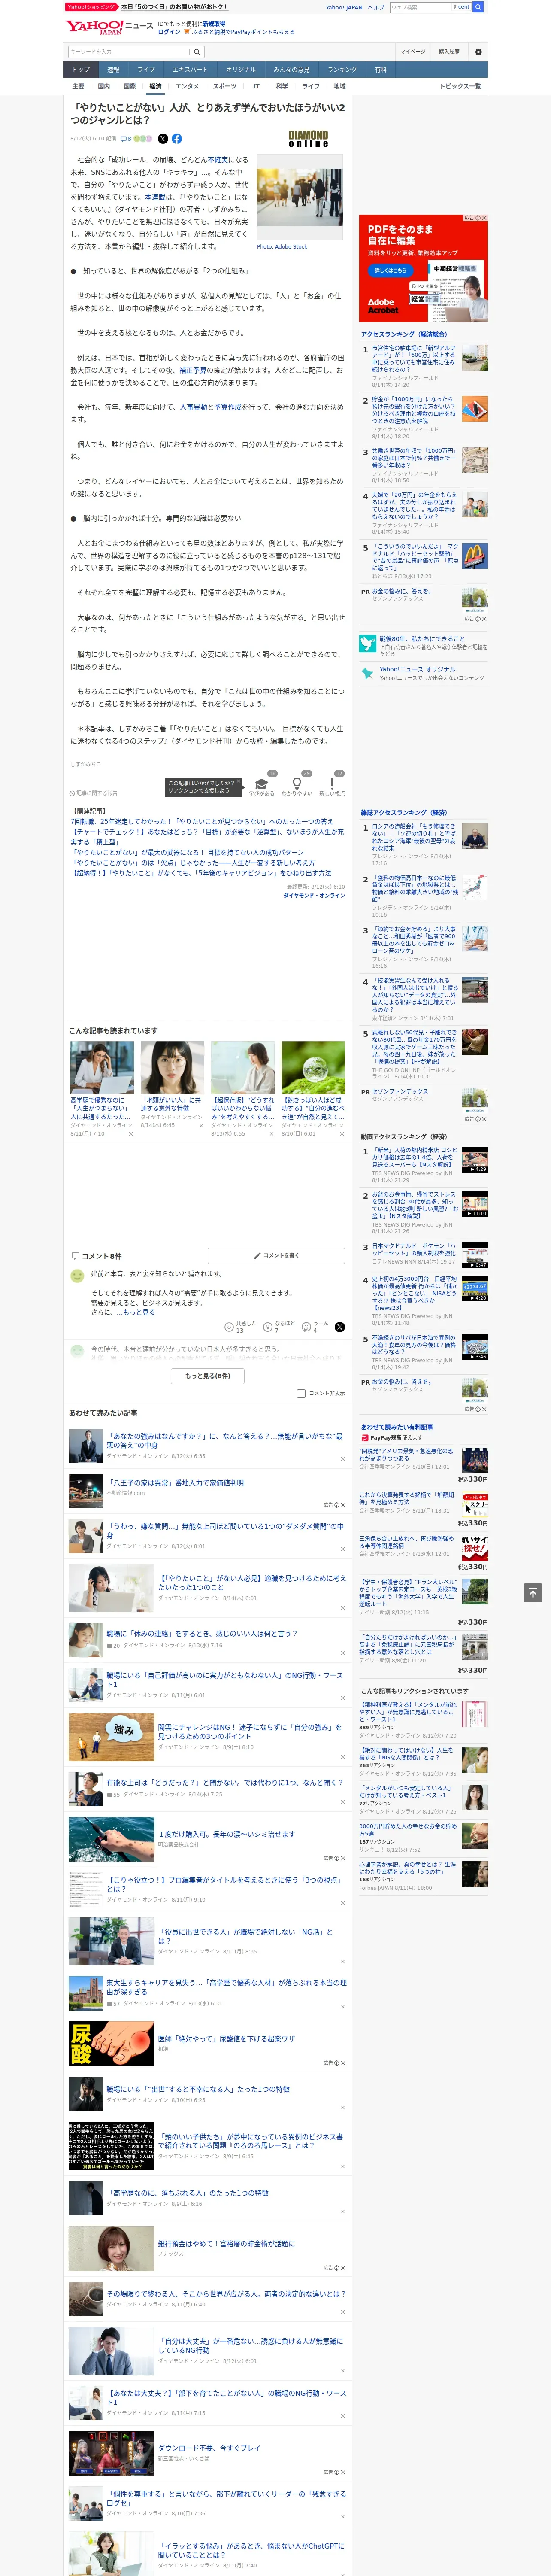The image size is (551, 2576).
Task: Click the もっと見る(8件) comments button
Action: coord(208,1376)
